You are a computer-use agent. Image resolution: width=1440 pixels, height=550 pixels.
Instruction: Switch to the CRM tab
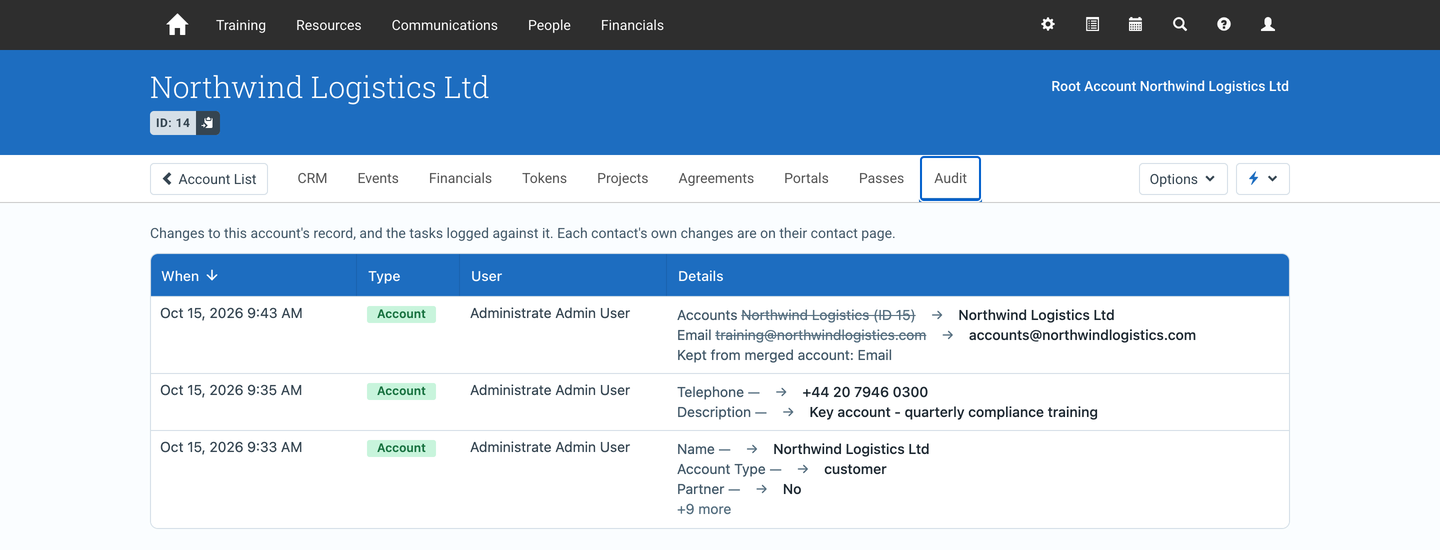312,178
